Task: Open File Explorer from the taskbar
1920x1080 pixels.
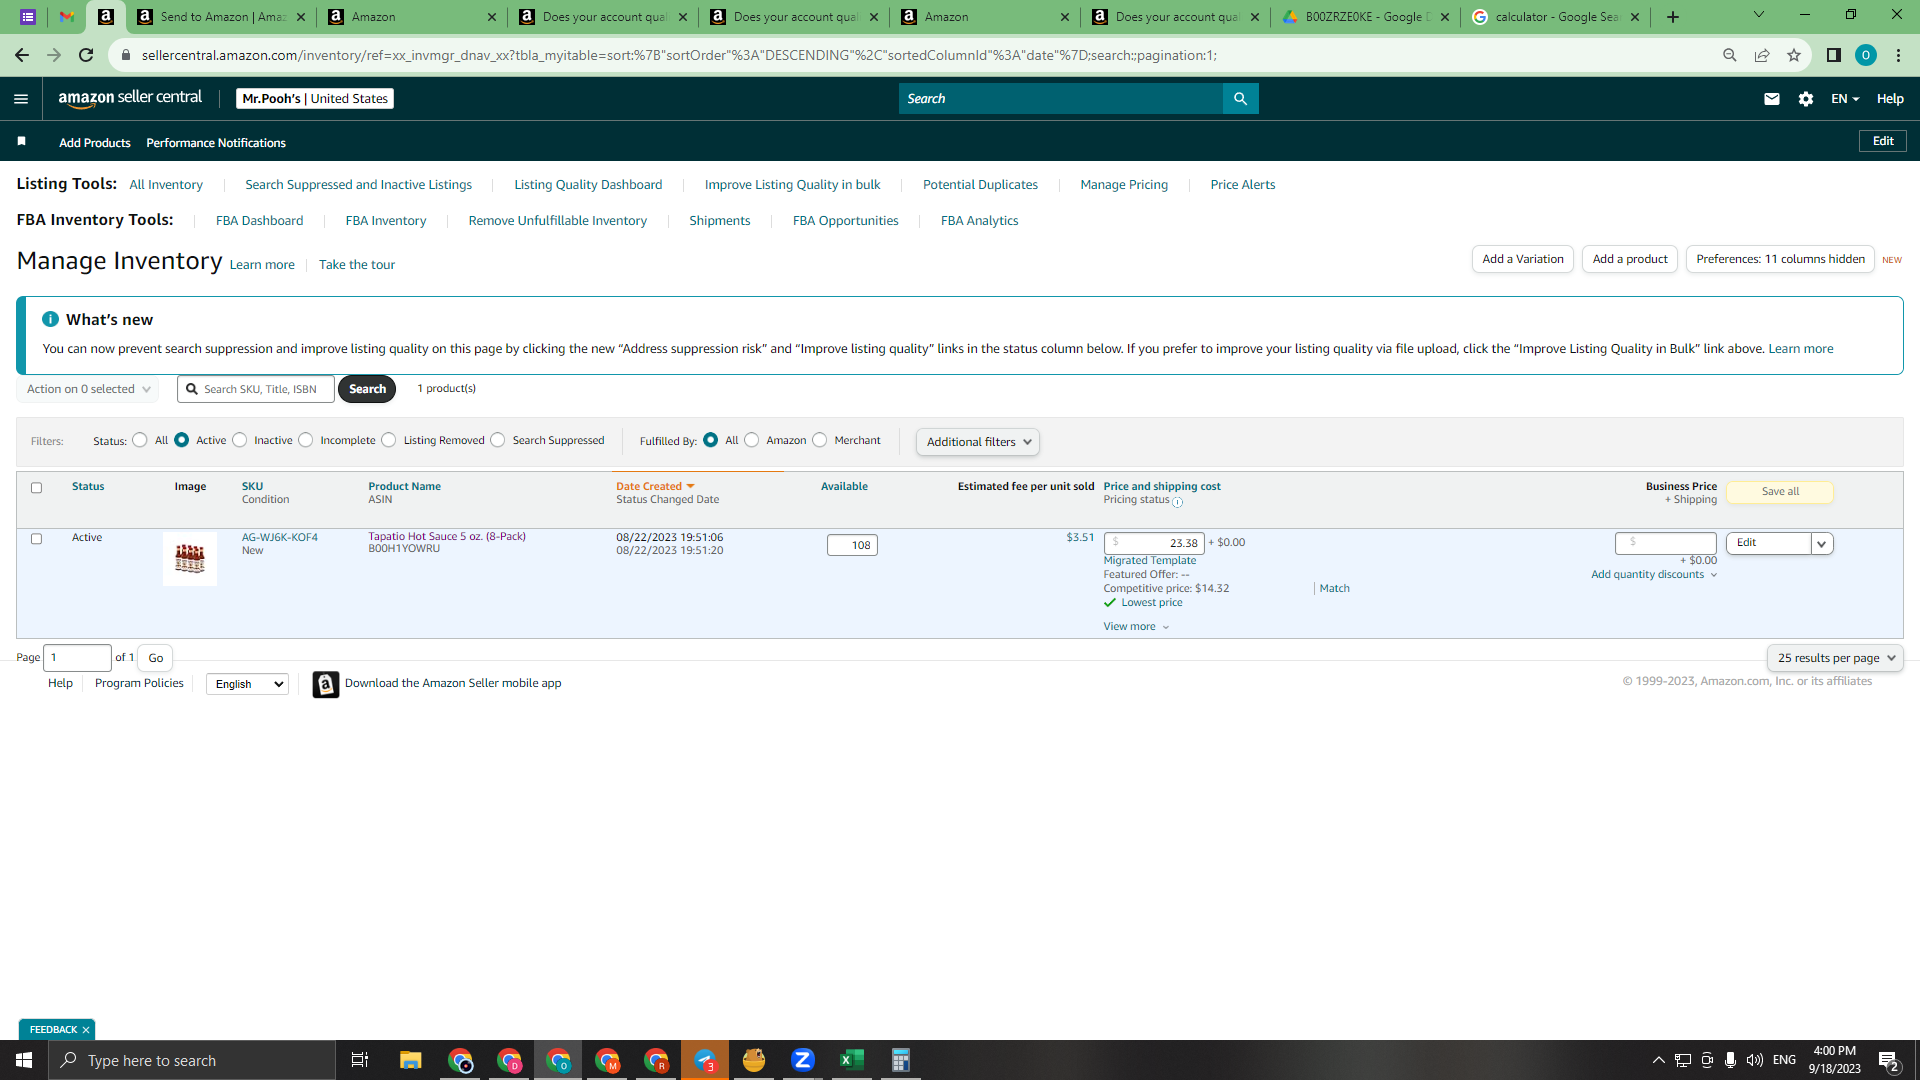Action: [x=411, y=1060]
